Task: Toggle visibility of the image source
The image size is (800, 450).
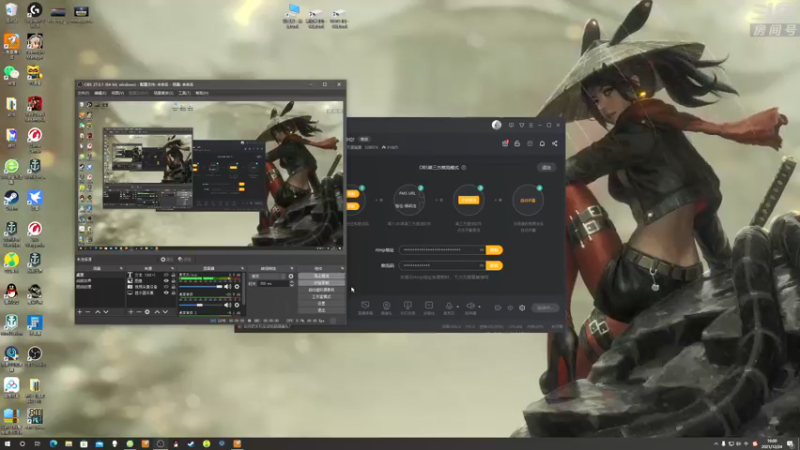Action: (166, 281)
